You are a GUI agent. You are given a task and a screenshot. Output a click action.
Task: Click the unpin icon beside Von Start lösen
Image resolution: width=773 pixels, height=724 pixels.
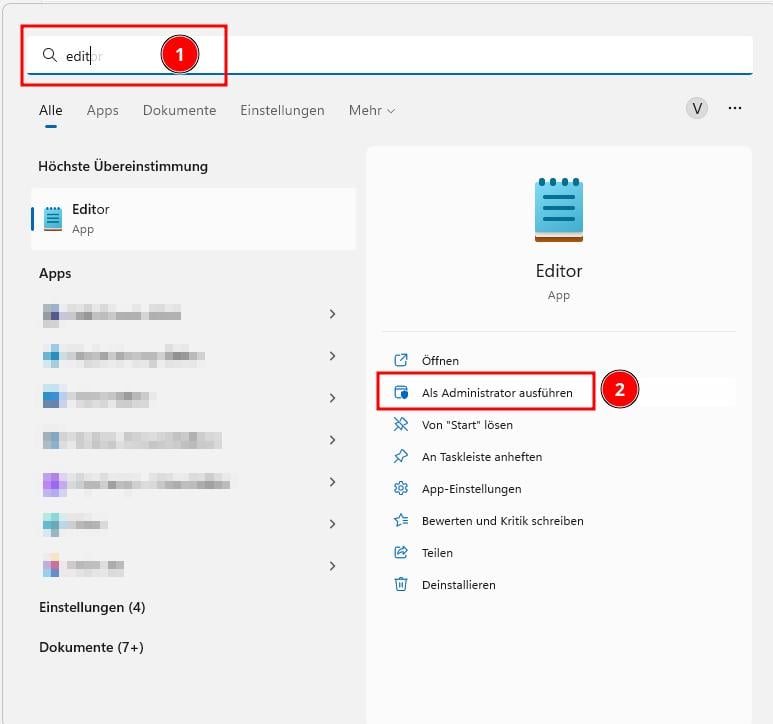tap(401, 424)
